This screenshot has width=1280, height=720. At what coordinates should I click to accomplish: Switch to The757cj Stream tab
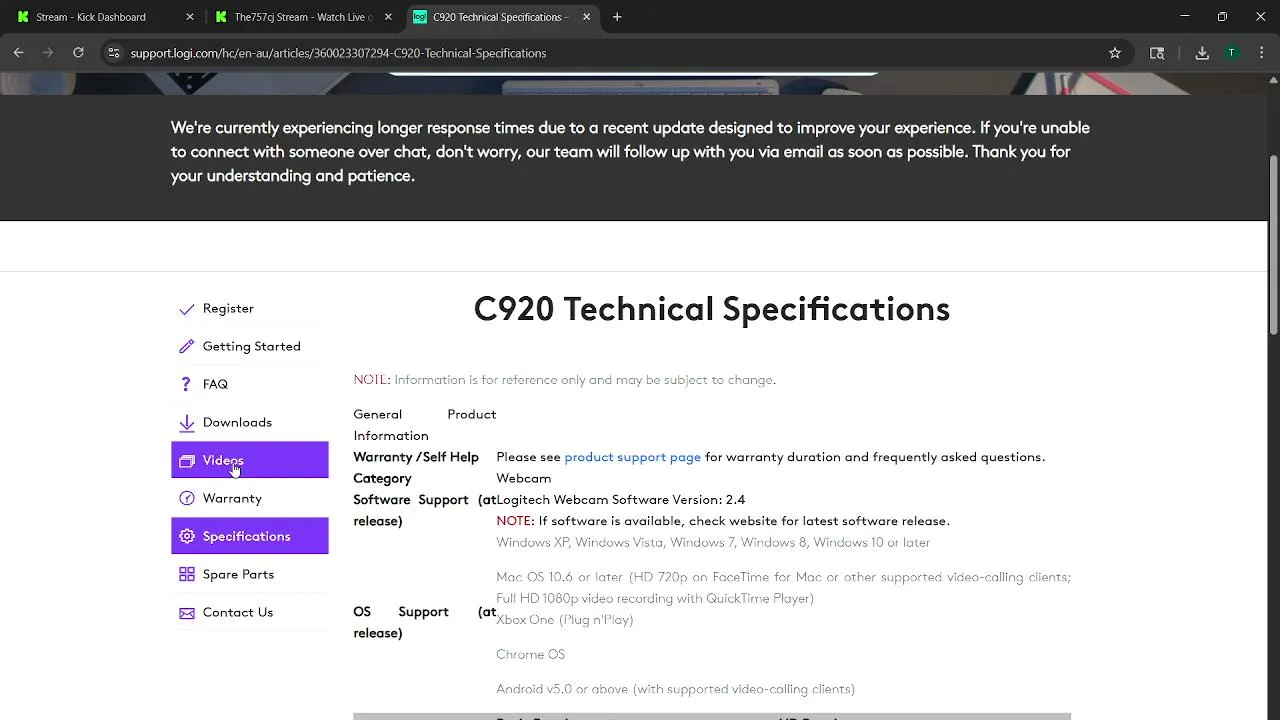[304, 17]
